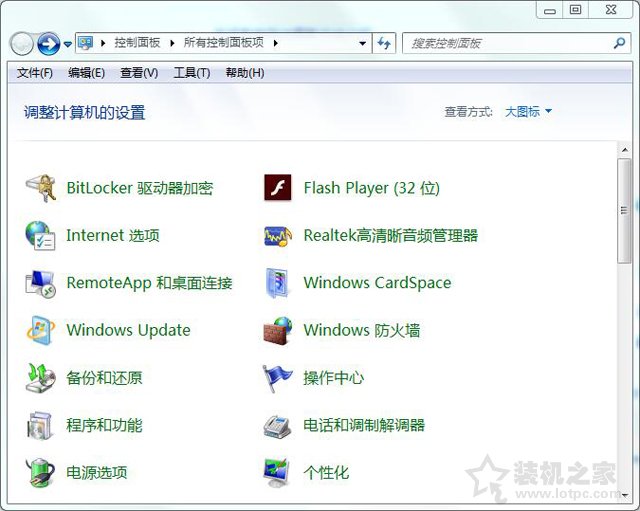Open the 备份和还原 icon
This screenshot has height=511, width=640.
click(40, 378)
